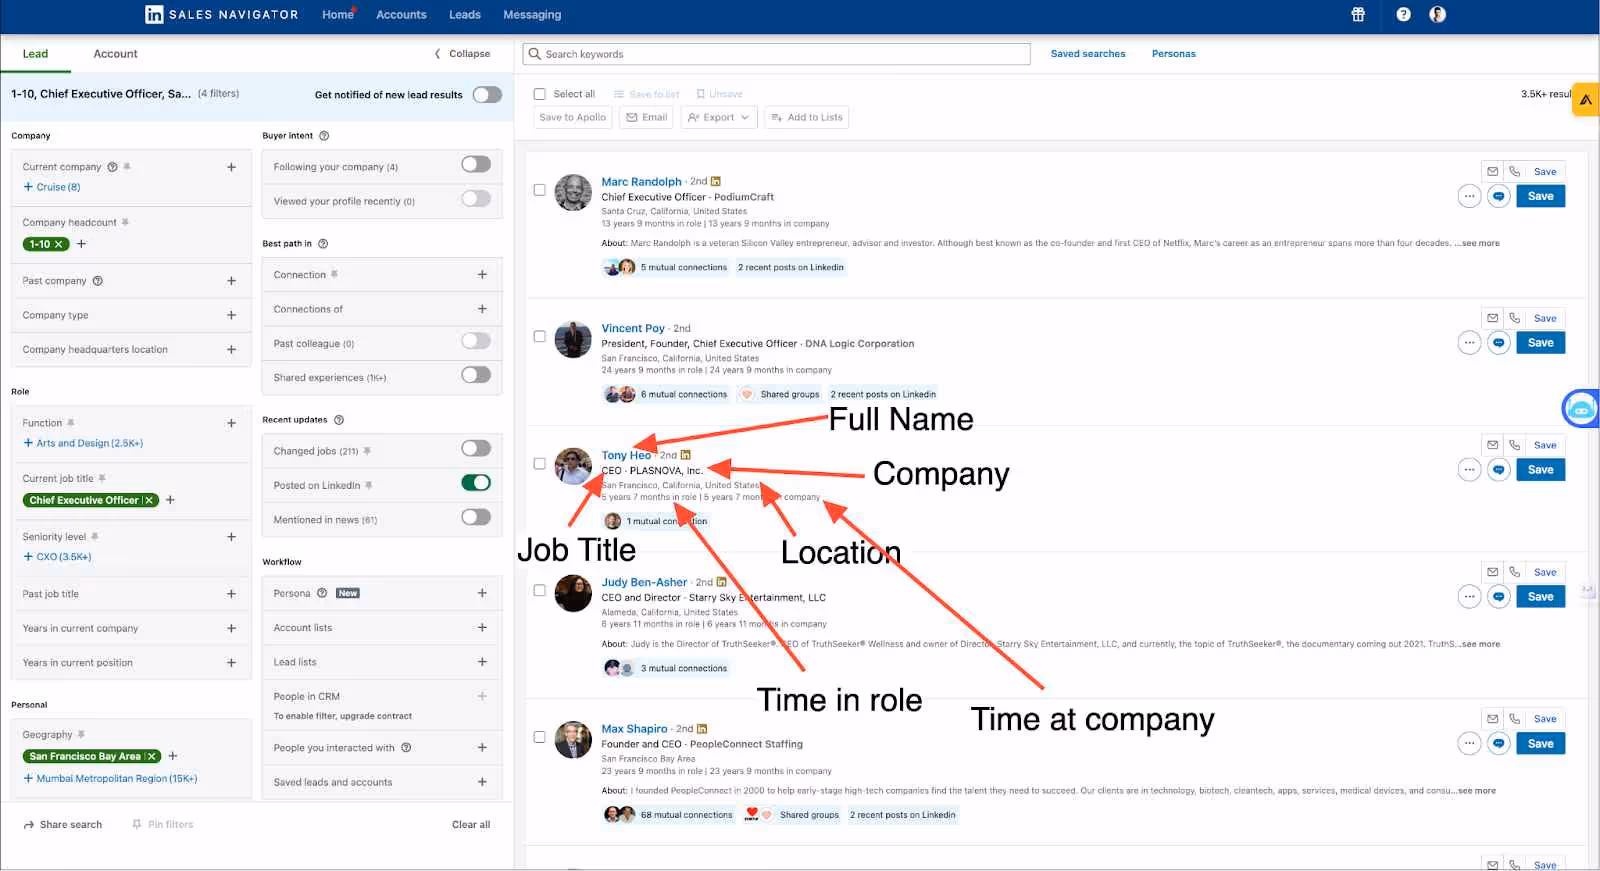
Task: Toggle new lead results notification switch
Action: pos(487,95)
